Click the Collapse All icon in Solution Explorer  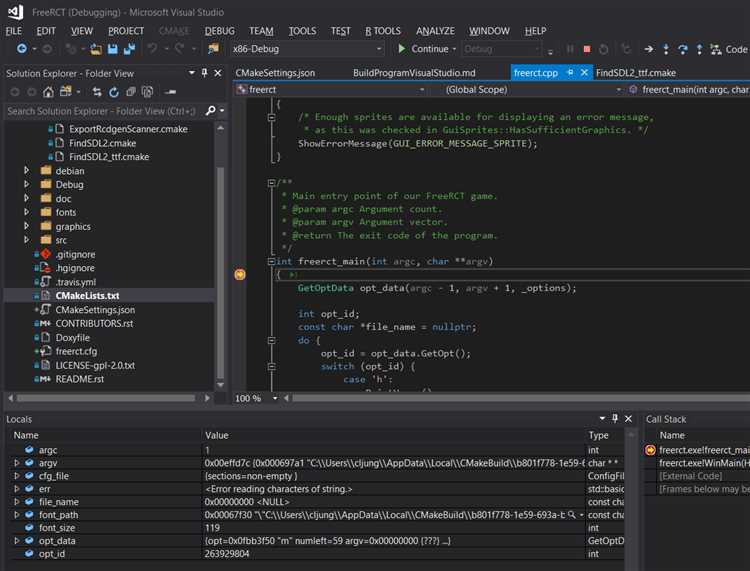click(x=131, y=92)
